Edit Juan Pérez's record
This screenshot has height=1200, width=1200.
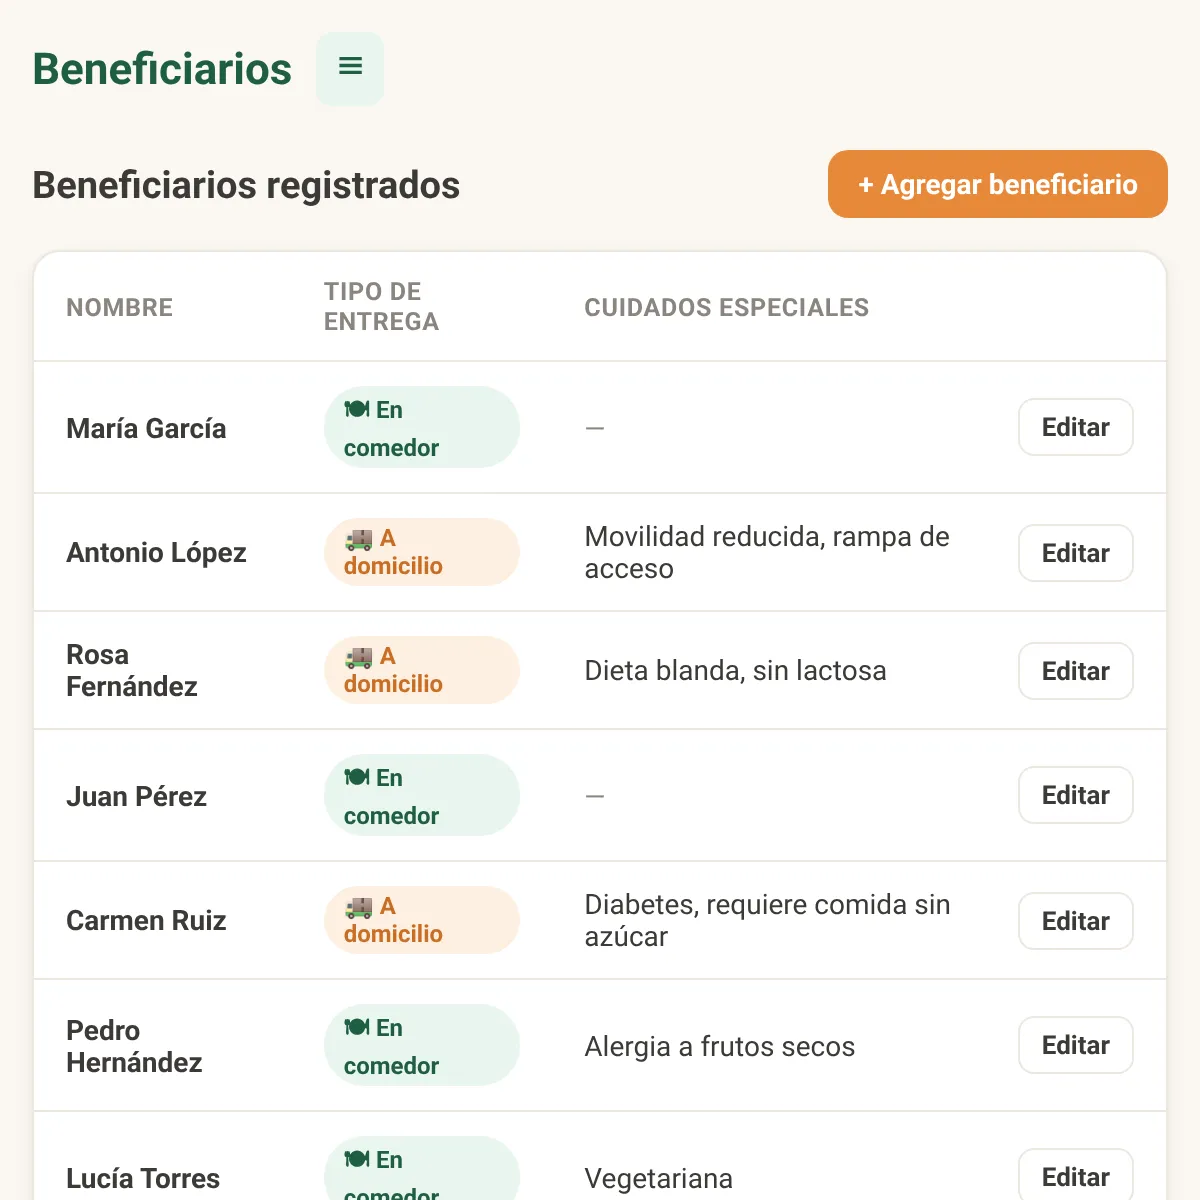pos(1076,795)
